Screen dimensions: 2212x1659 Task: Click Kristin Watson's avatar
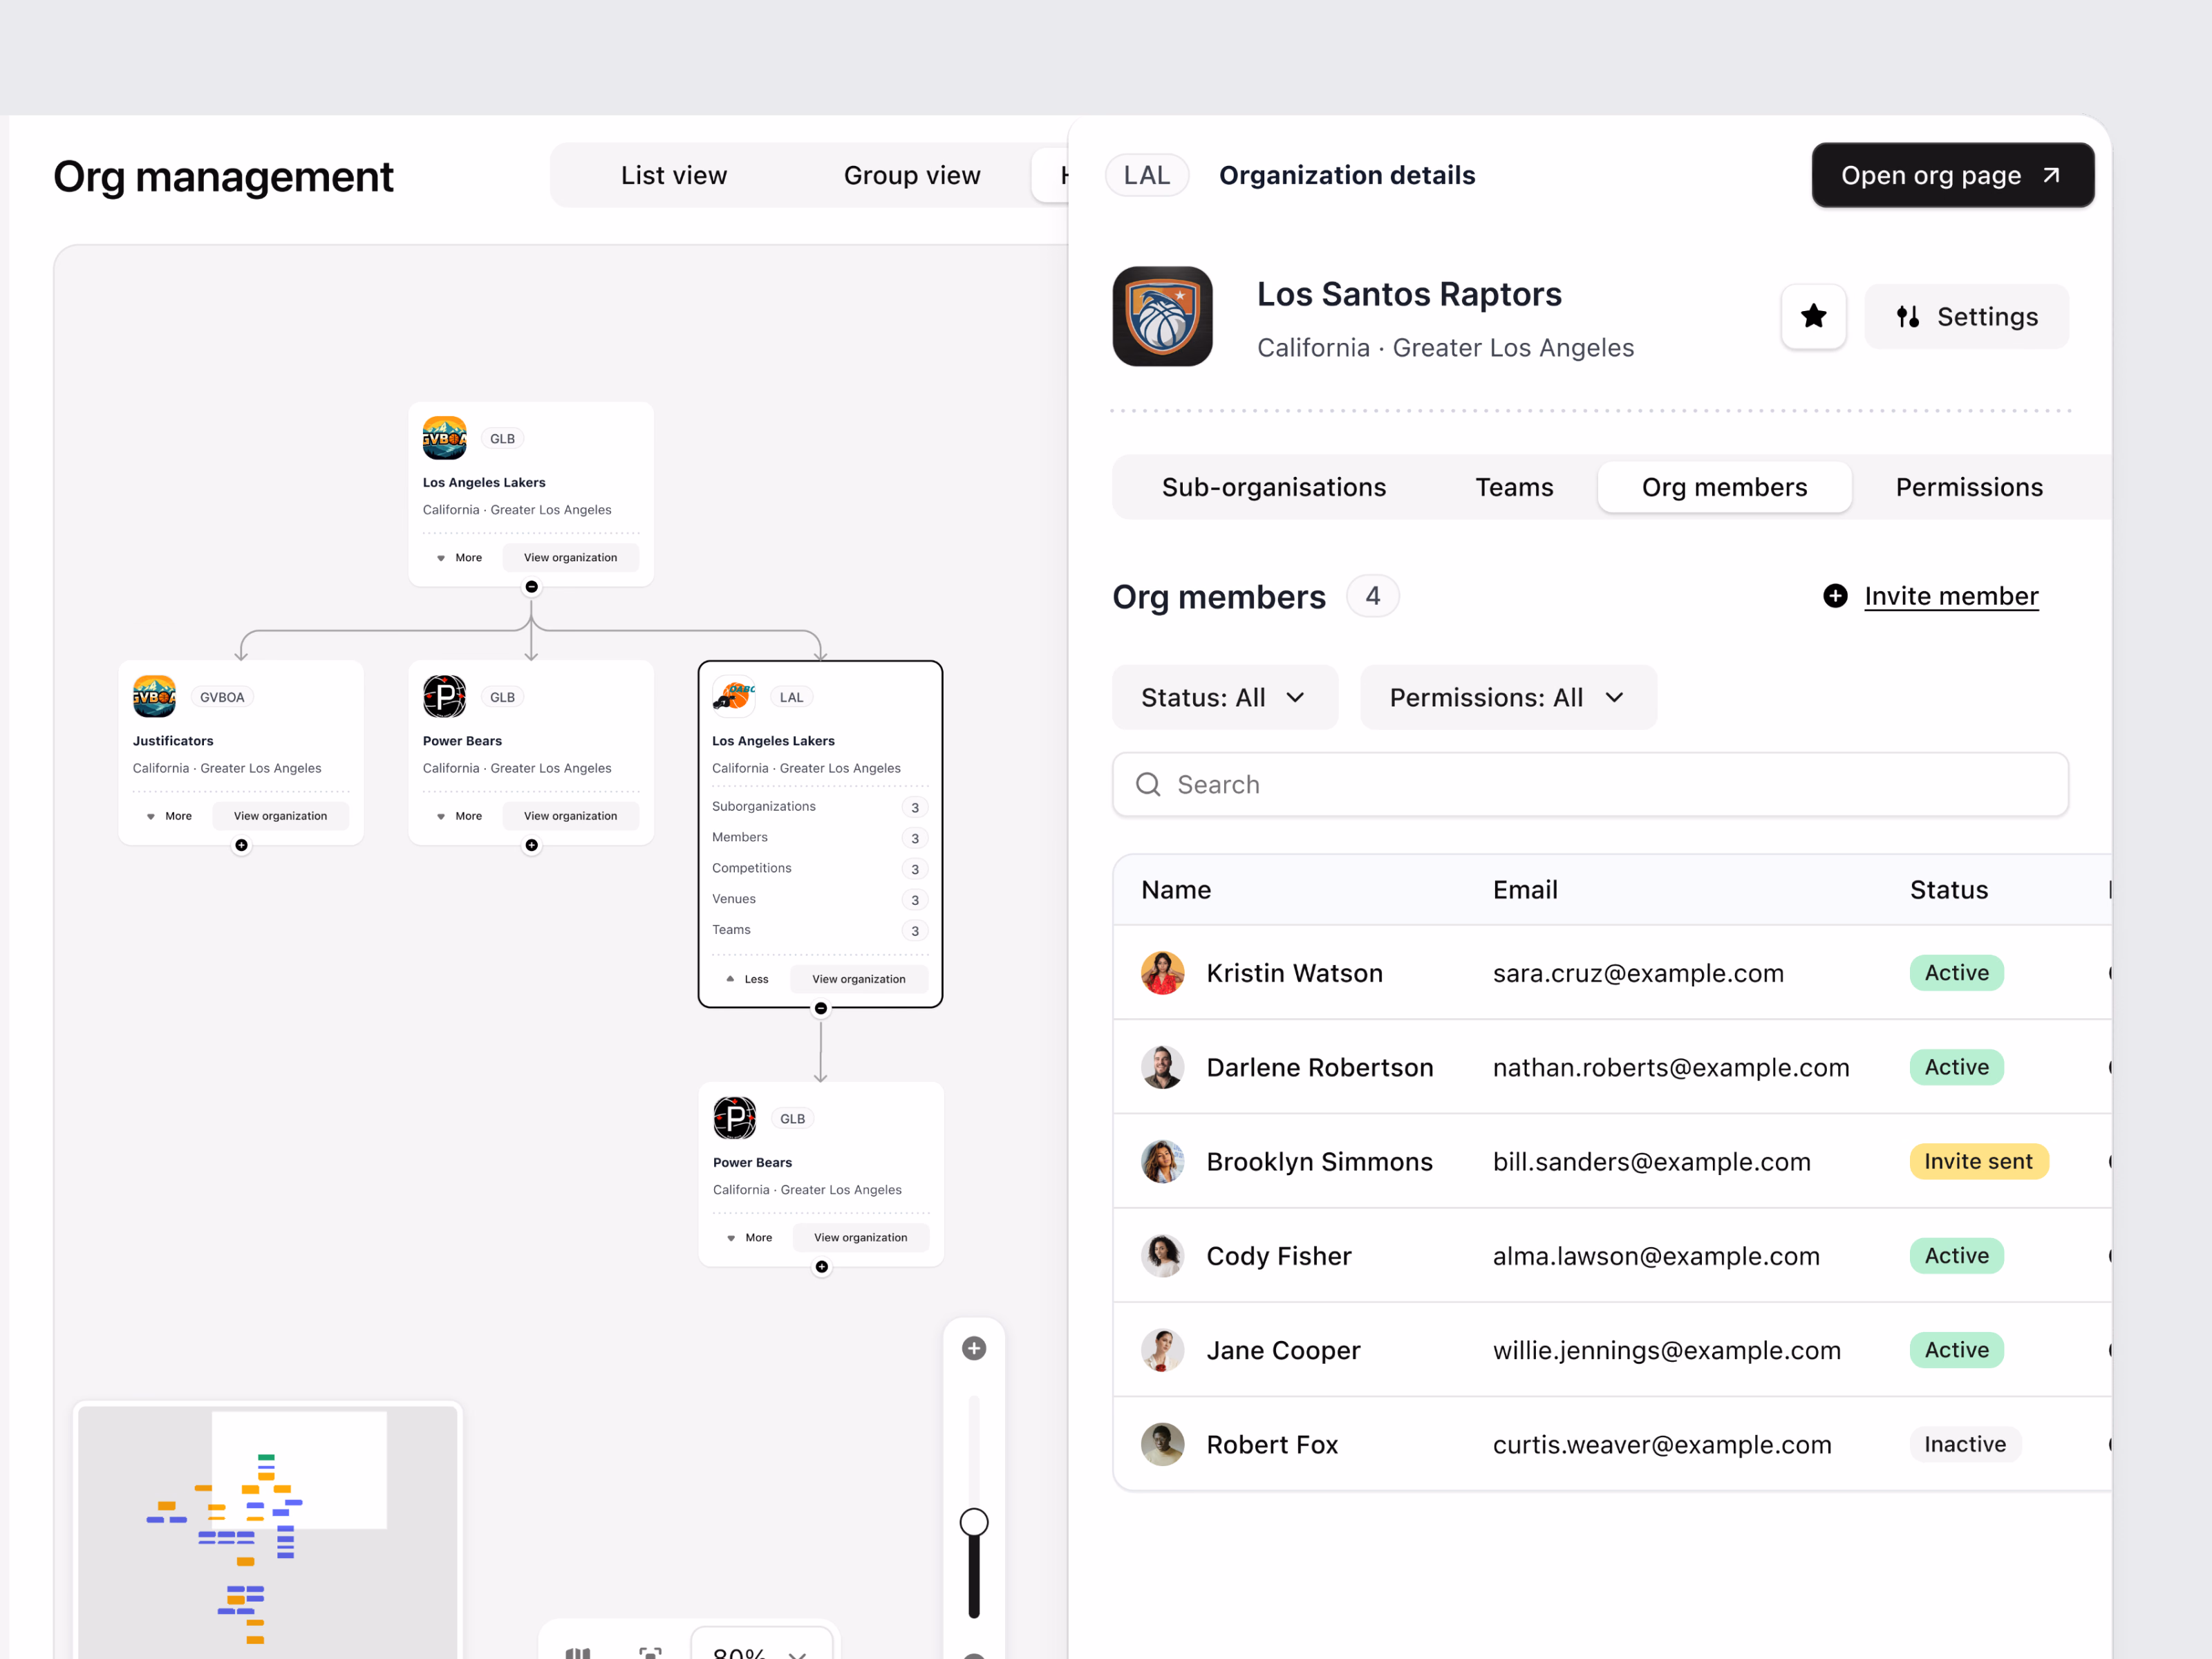tap(1162, 973)
